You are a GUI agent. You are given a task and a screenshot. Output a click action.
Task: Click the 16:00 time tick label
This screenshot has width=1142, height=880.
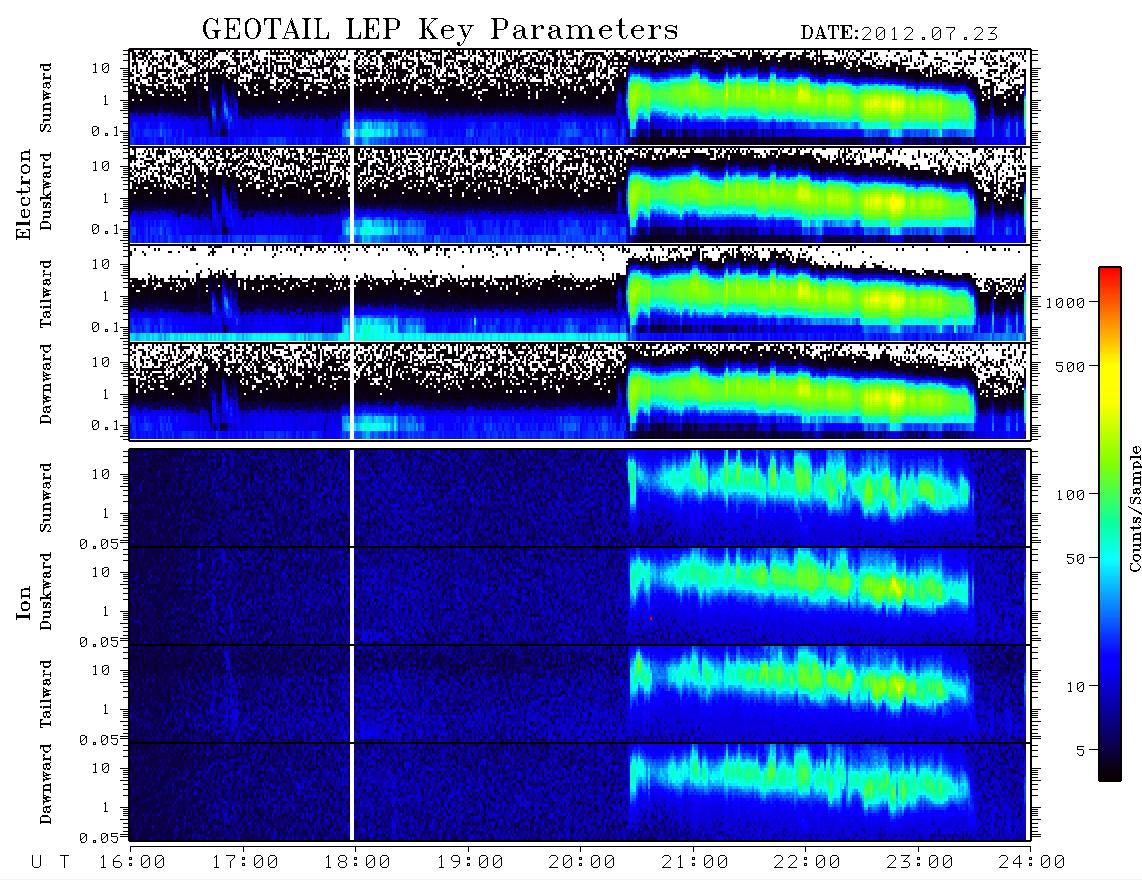point(132,863)
